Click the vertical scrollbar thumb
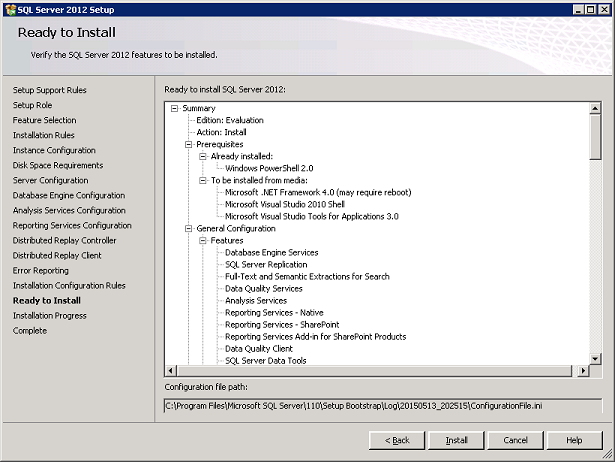 (x=595, y=137)
